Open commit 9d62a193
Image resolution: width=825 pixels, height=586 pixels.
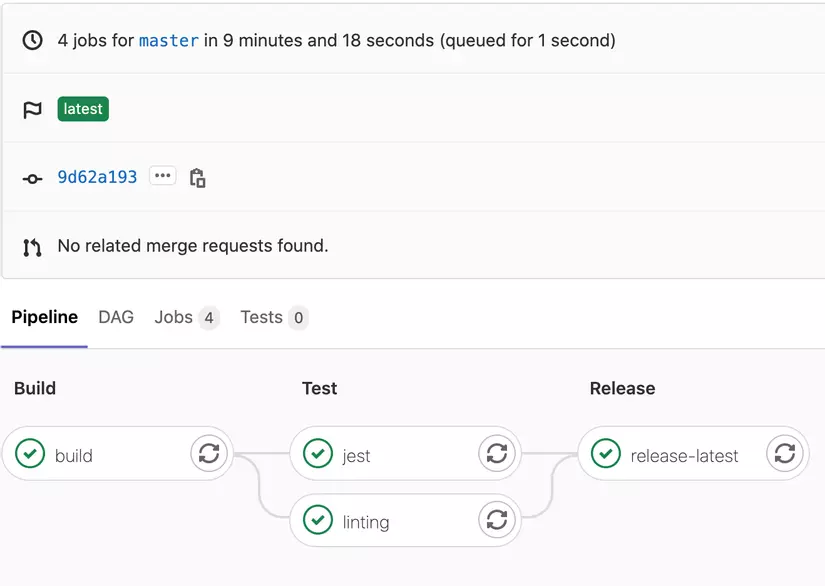(x=97, y=176)
